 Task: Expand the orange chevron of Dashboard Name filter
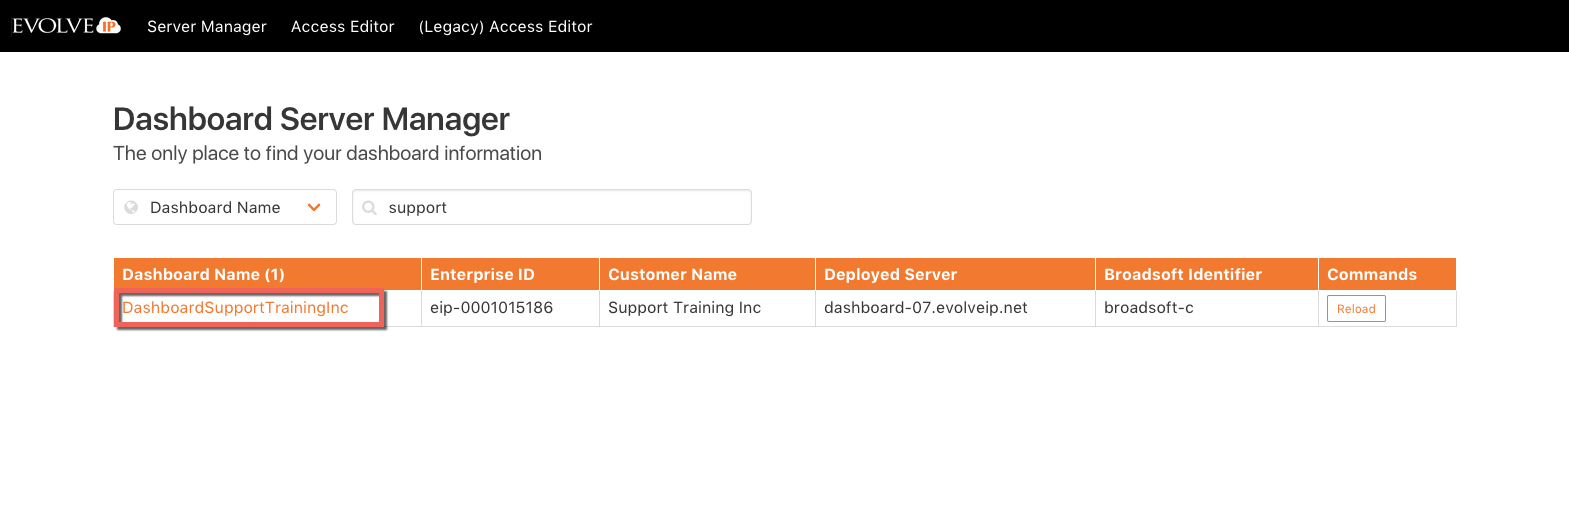click(x=314, y=208)
